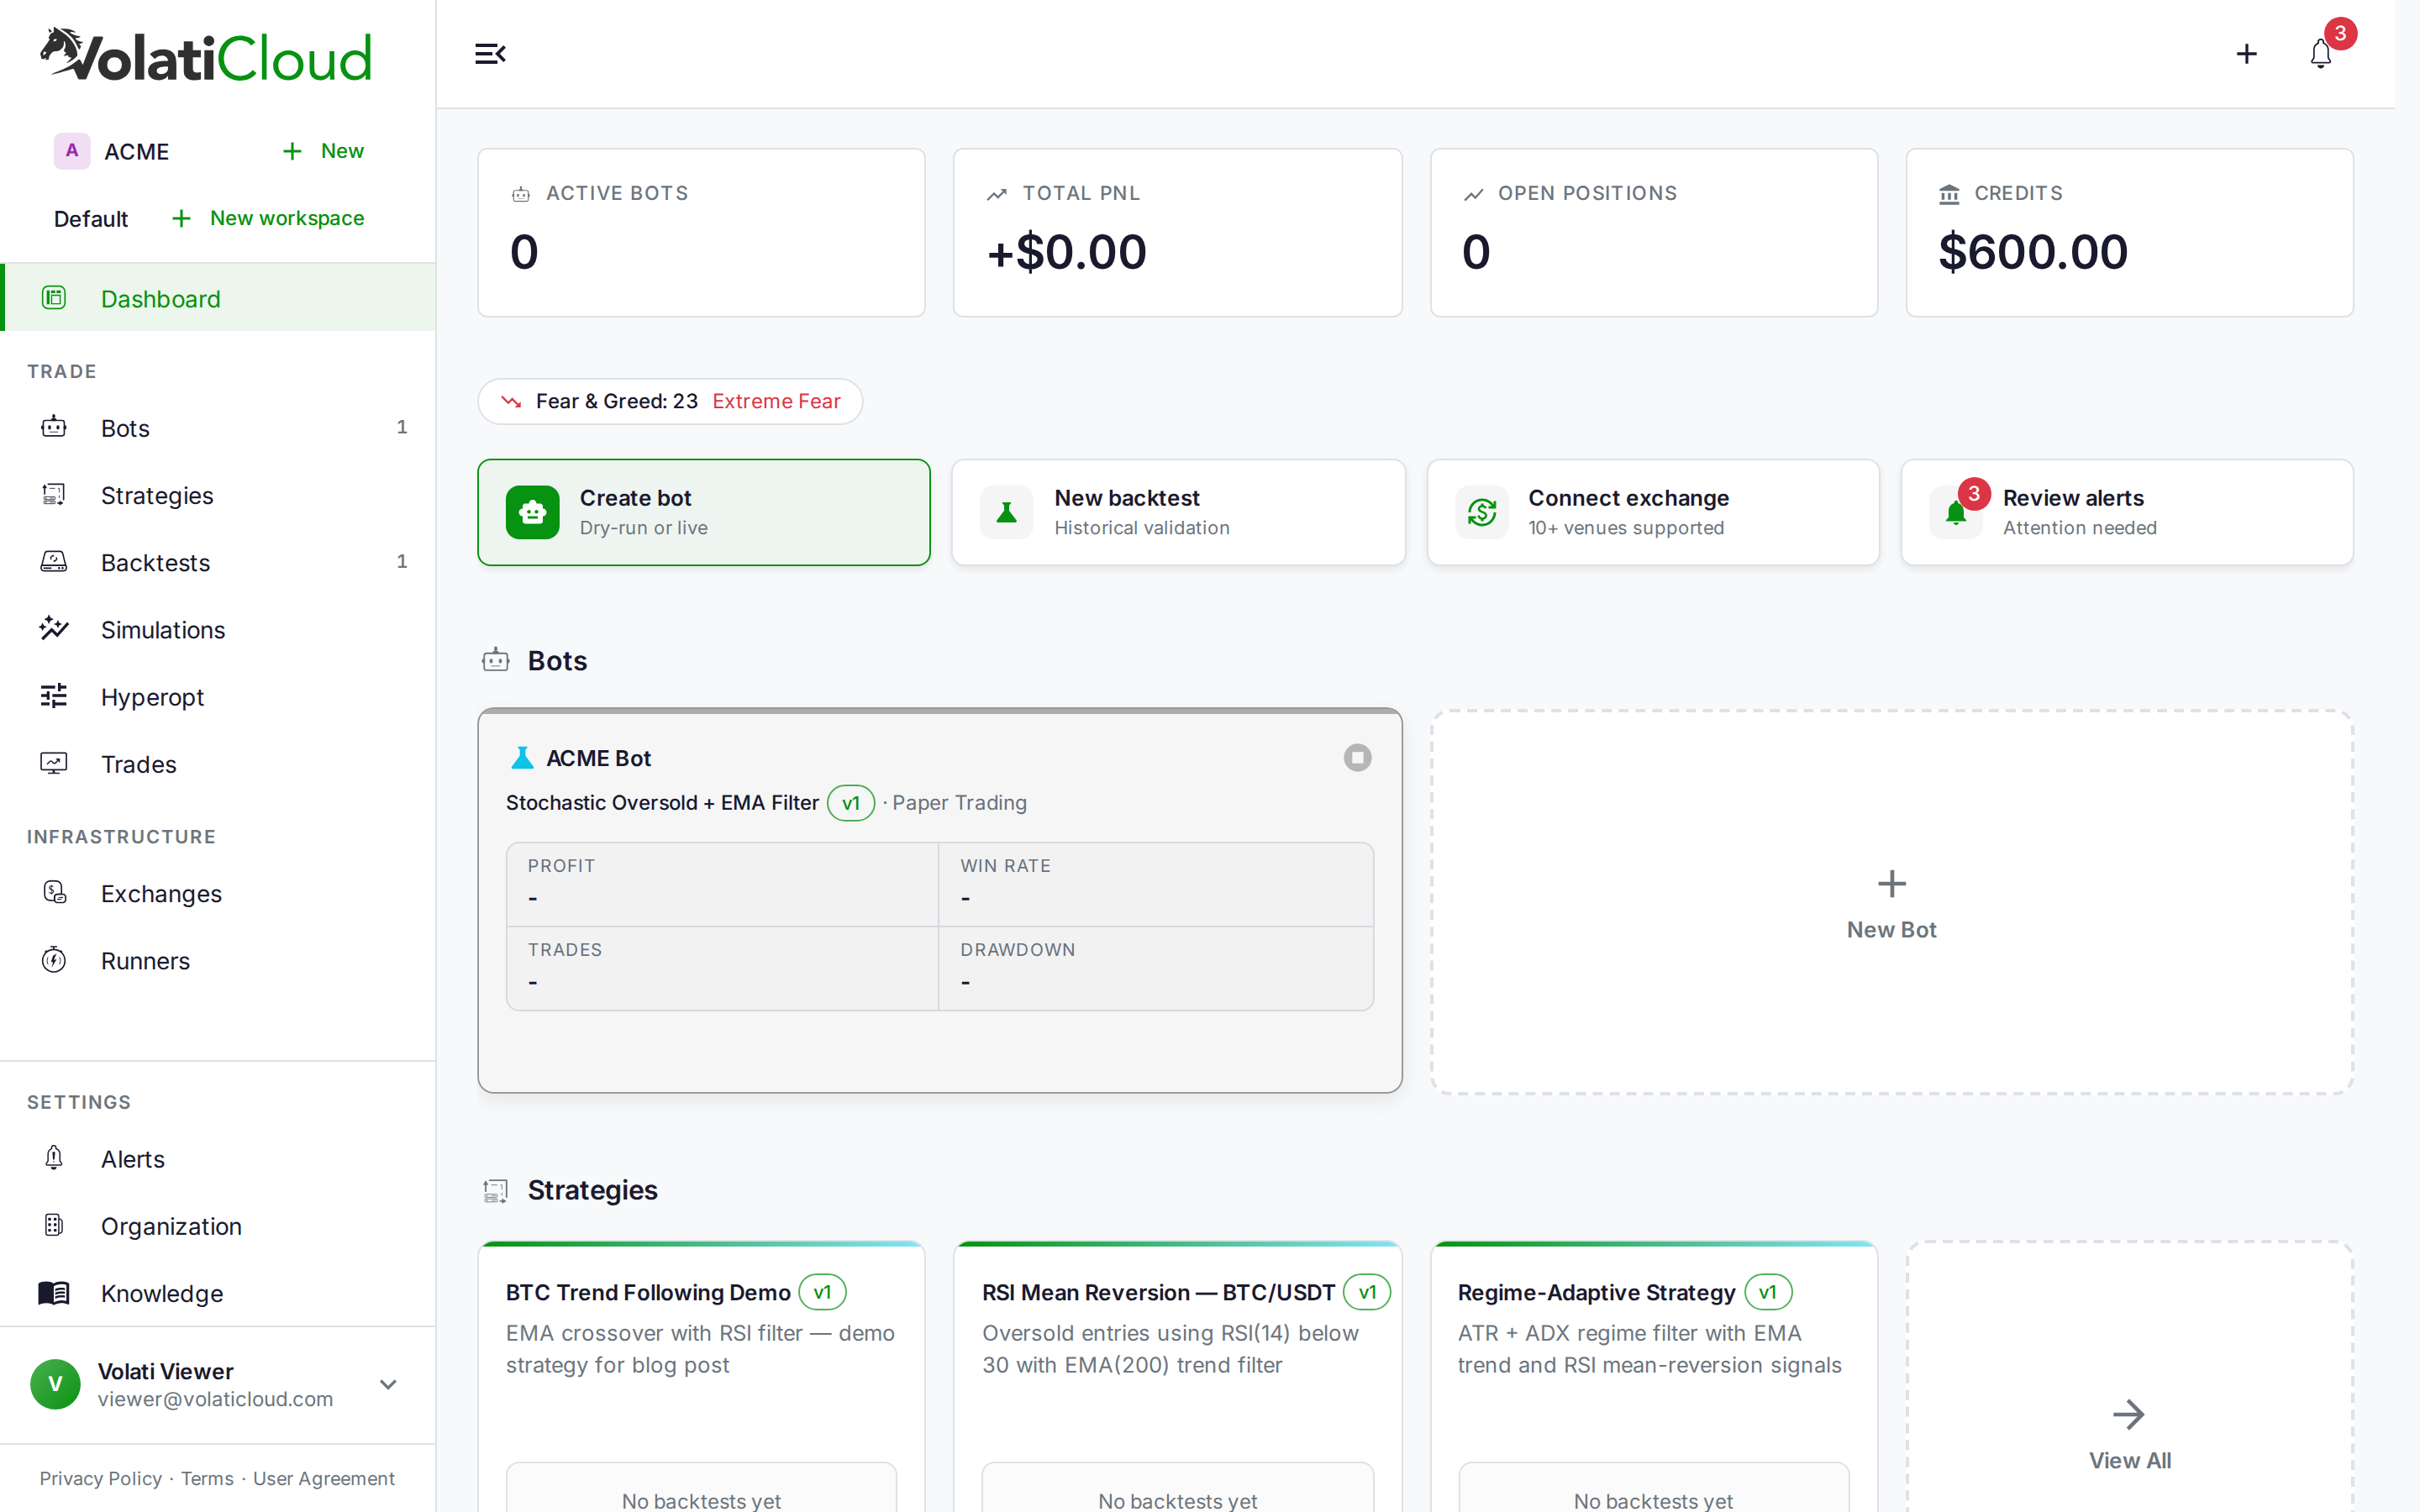Click New workspace button
The height and width of the screenshot is (1512, 2420).
pos(267,218)
